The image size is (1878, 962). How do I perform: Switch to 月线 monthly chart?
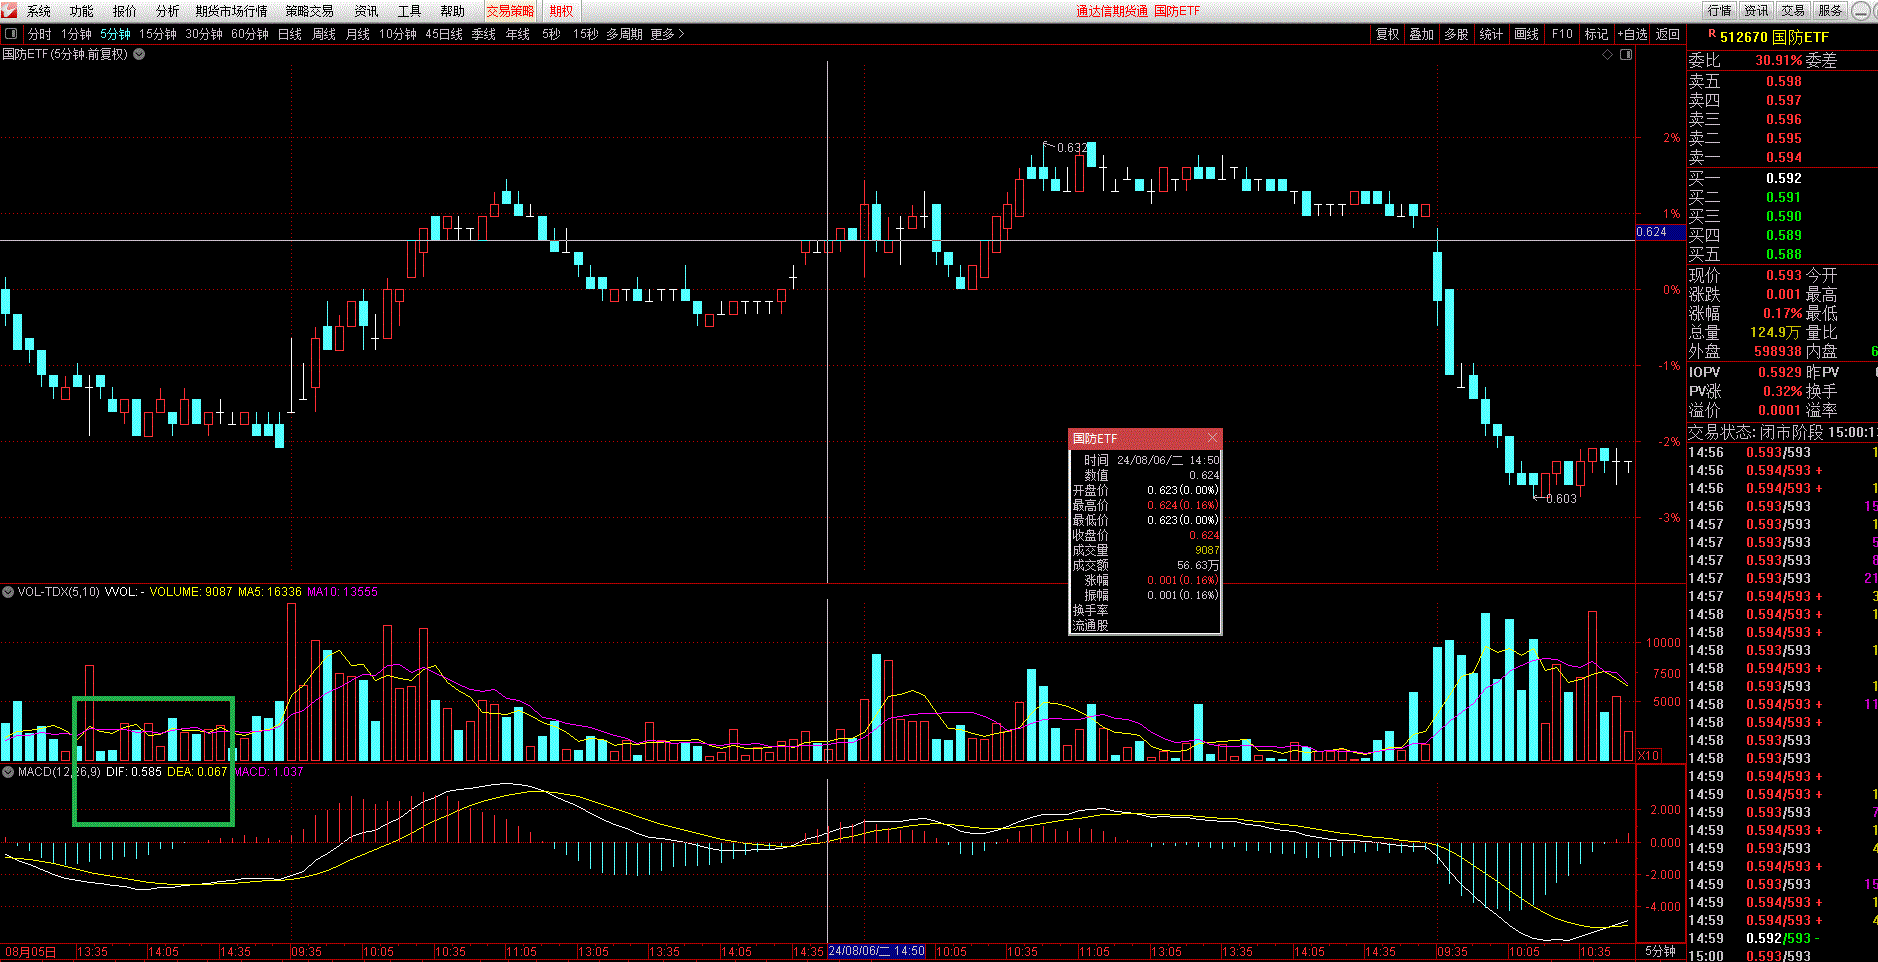pos(358,34)
